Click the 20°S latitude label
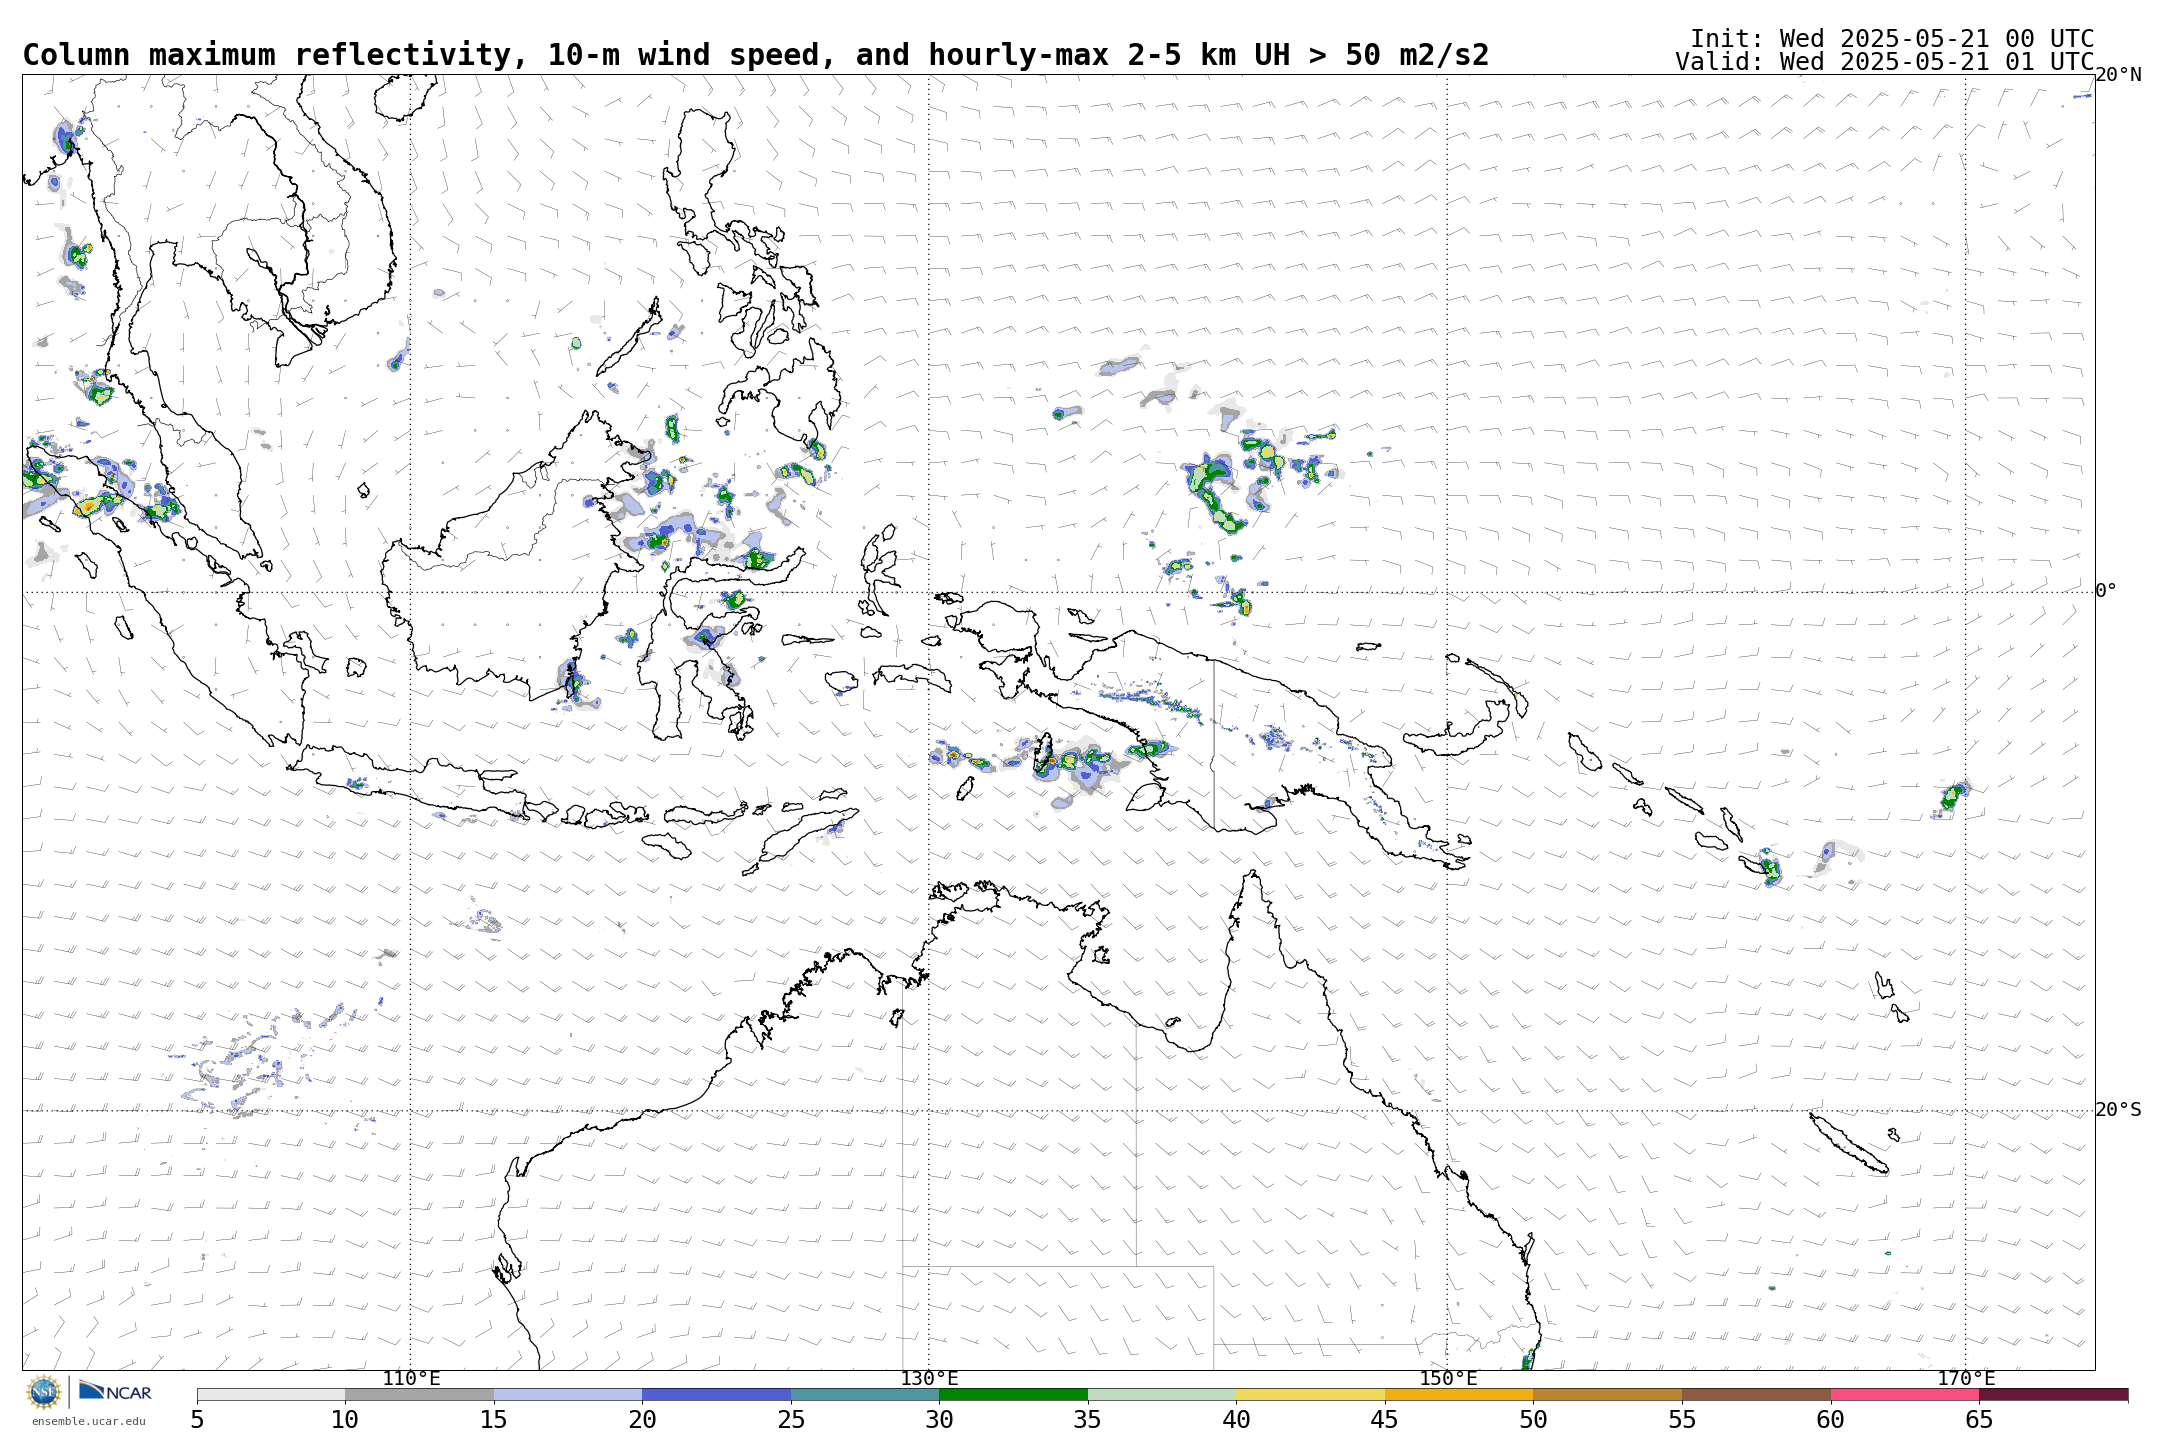This screenshot has height=1433, width=2160. click(2118, 1110)
